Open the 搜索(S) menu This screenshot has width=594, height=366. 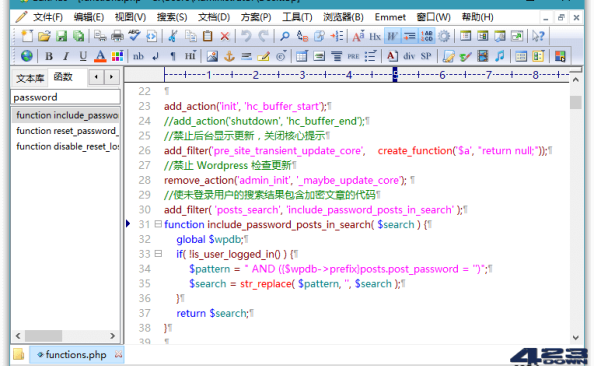(x=172, y=17)
